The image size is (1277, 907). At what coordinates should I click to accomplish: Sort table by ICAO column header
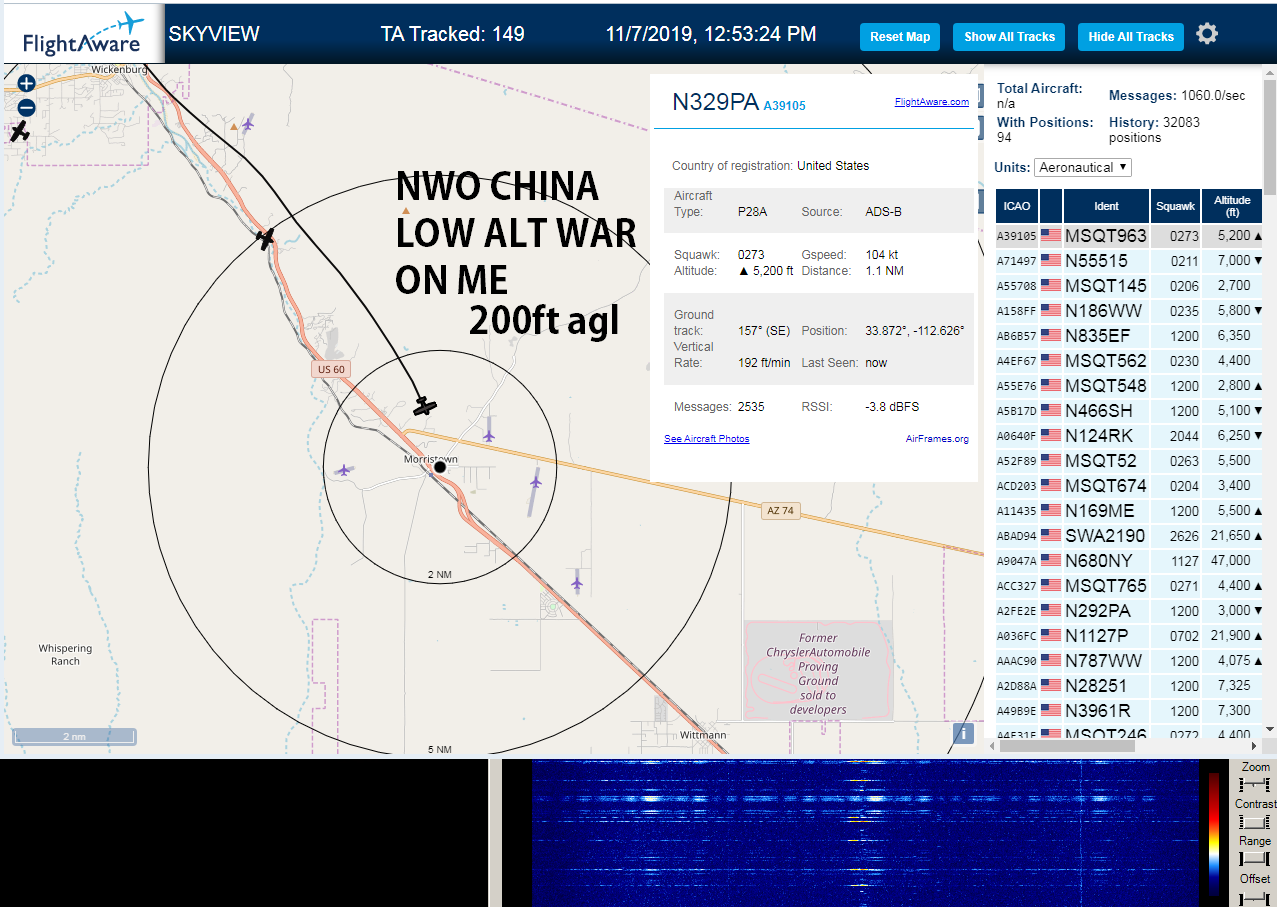click(1016, 206)
